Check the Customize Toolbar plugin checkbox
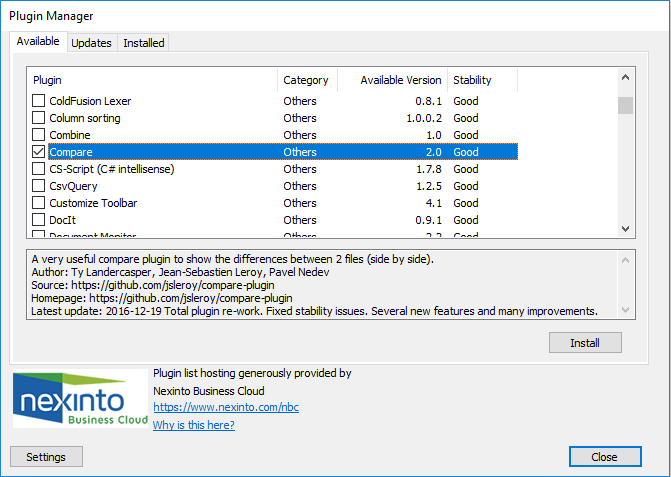Viewport: 671px width, 477px height. 39,203
